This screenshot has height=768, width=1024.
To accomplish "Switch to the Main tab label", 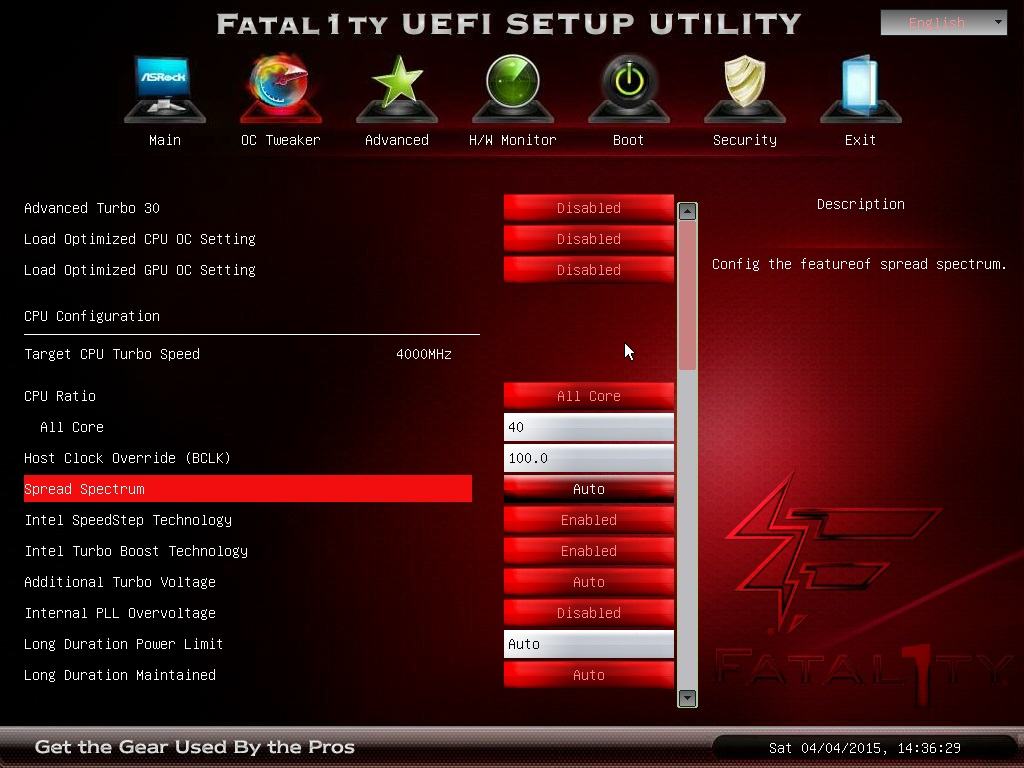I will tap(165, 140).
